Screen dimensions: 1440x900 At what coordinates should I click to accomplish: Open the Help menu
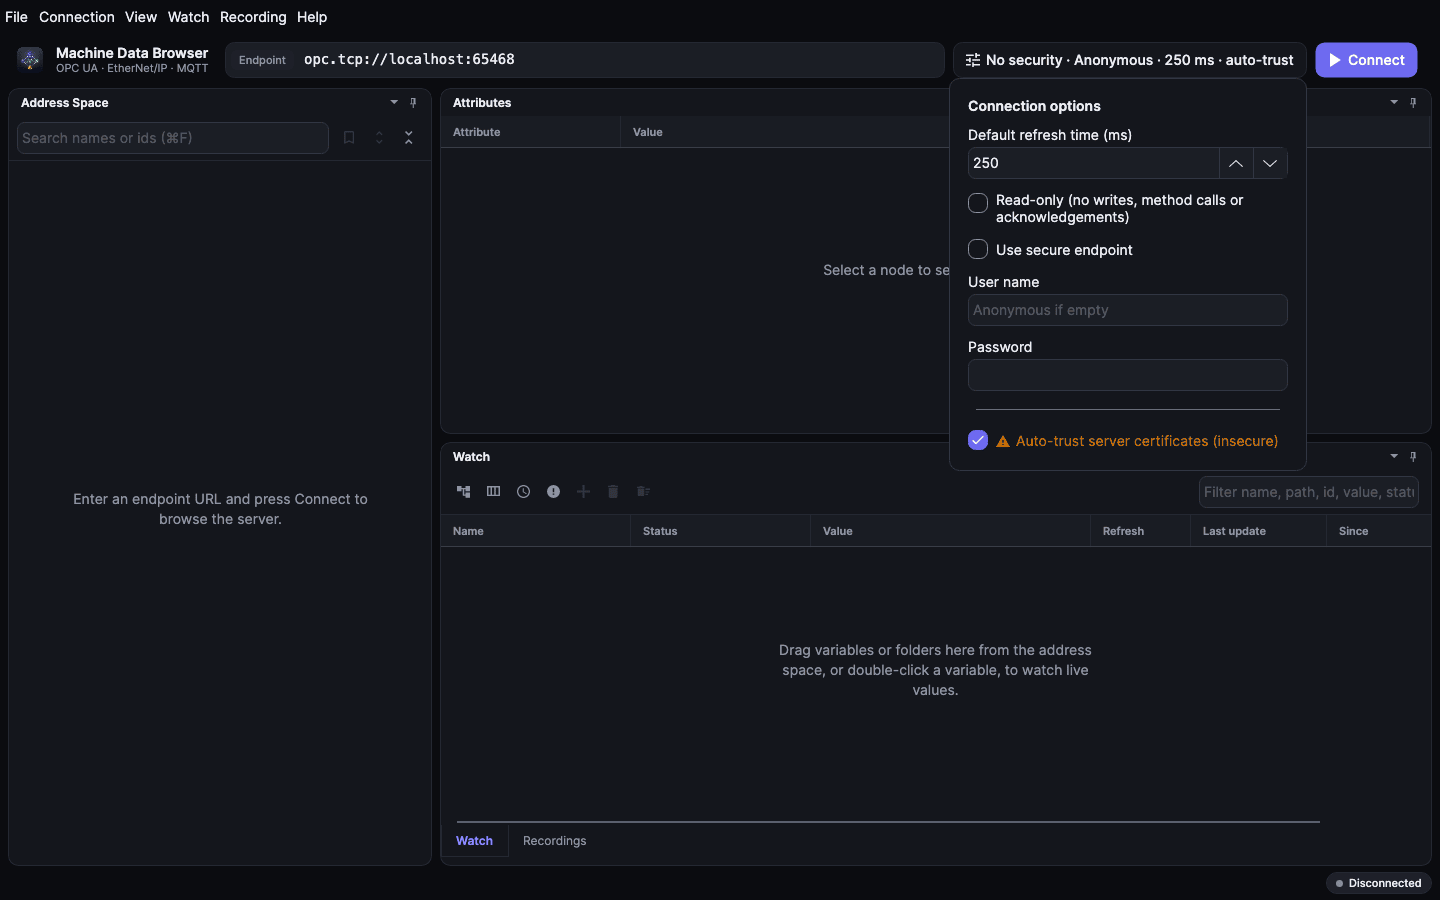pyautogui.click(x=312, y=17)
